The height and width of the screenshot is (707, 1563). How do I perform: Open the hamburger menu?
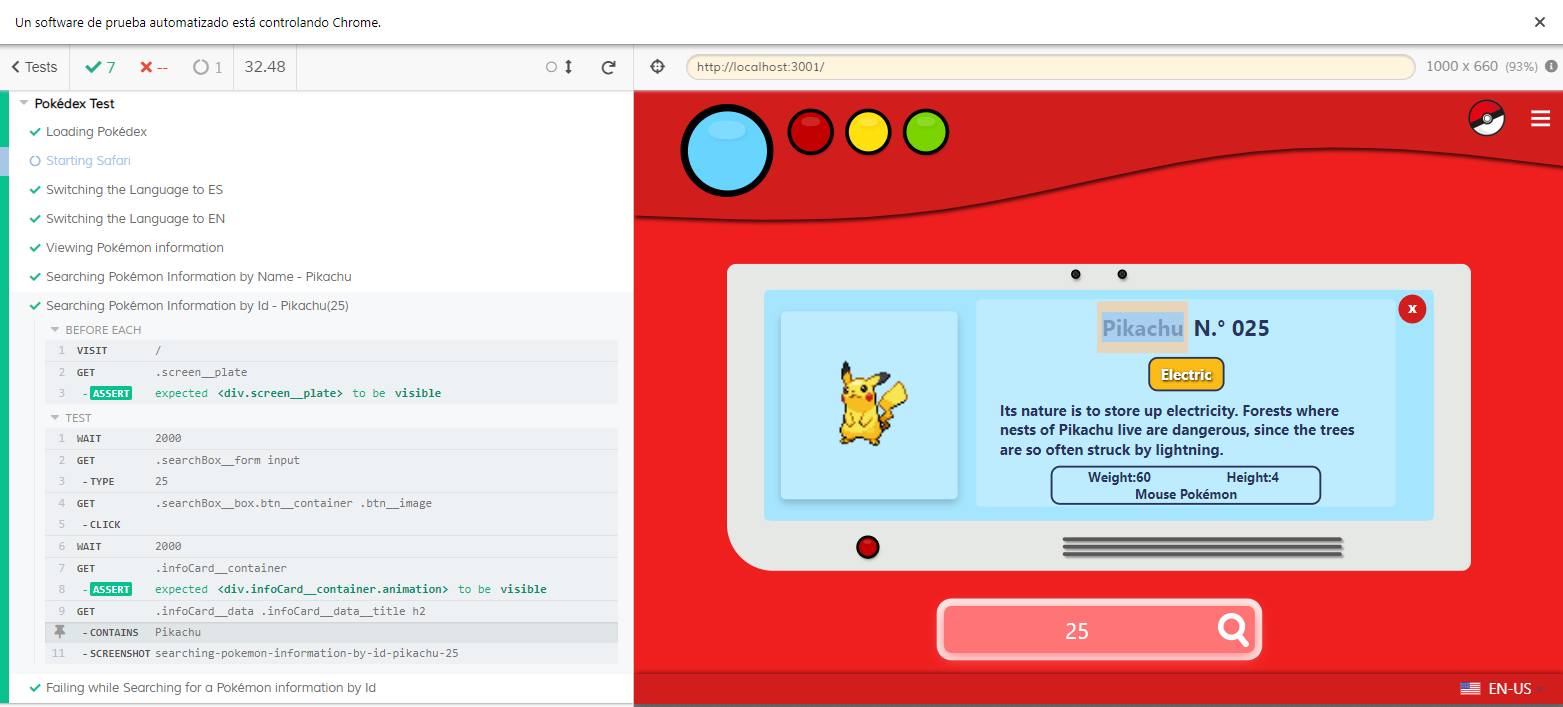pos(1541,118)
